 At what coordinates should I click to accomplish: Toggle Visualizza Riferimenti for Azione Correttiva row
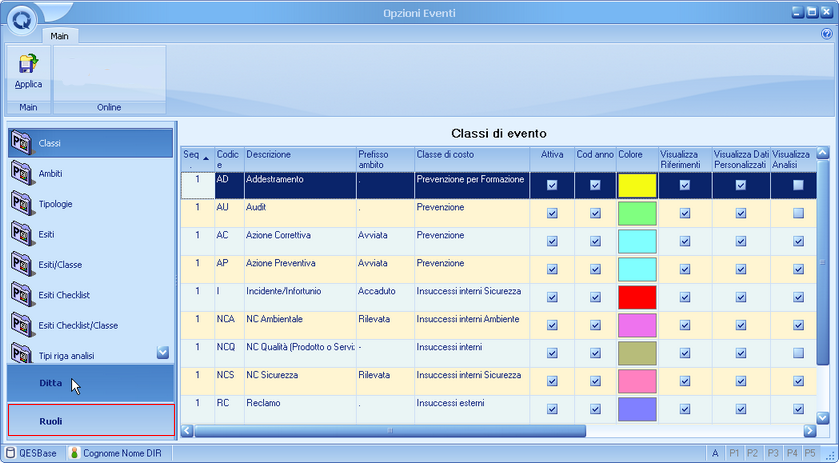tap(685, 241)
